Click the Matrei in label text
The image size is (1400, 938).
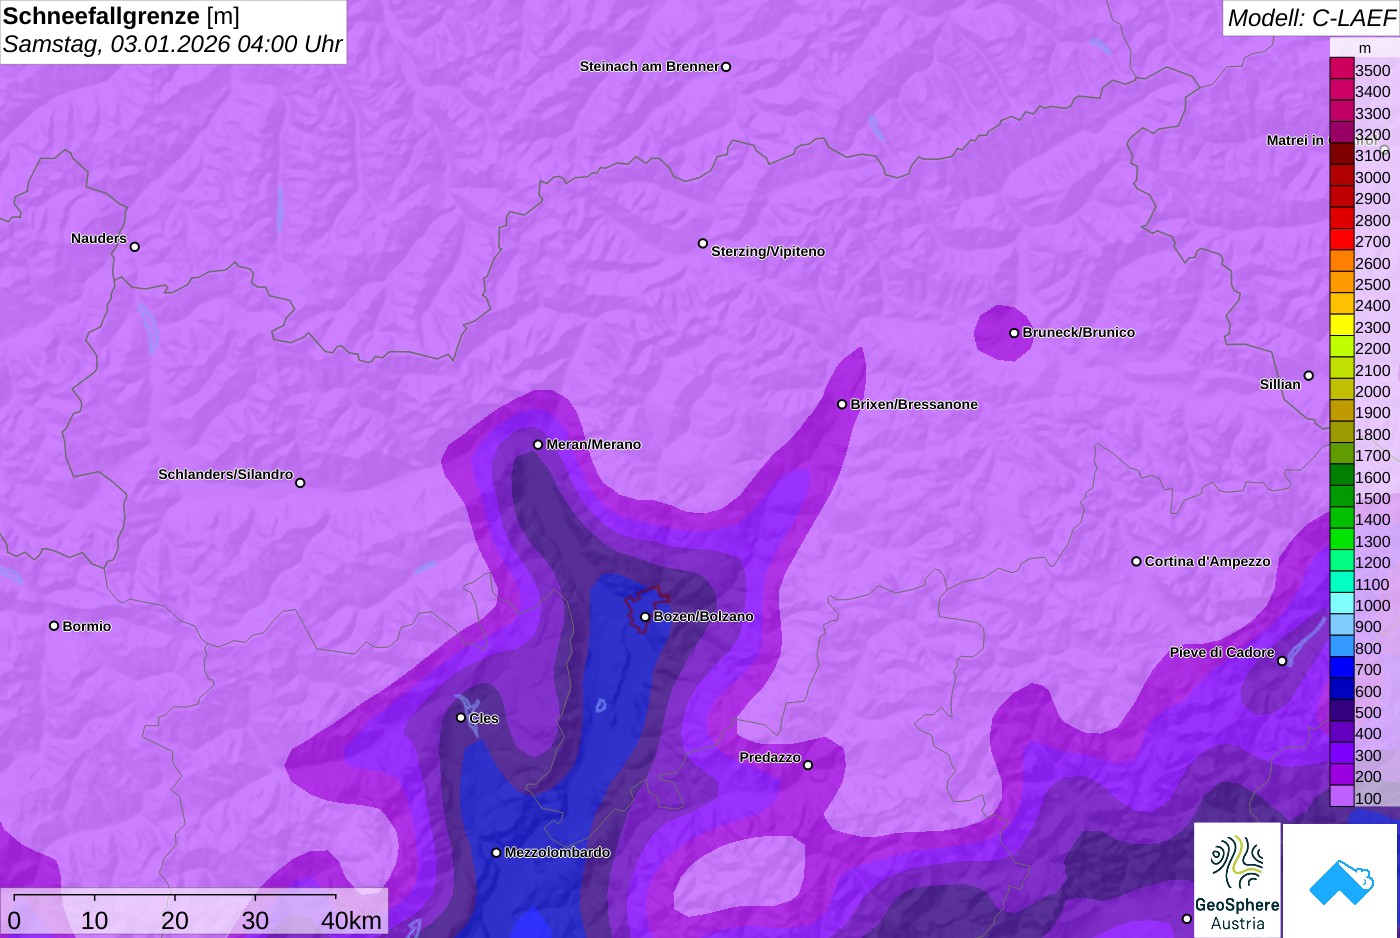1295,141
